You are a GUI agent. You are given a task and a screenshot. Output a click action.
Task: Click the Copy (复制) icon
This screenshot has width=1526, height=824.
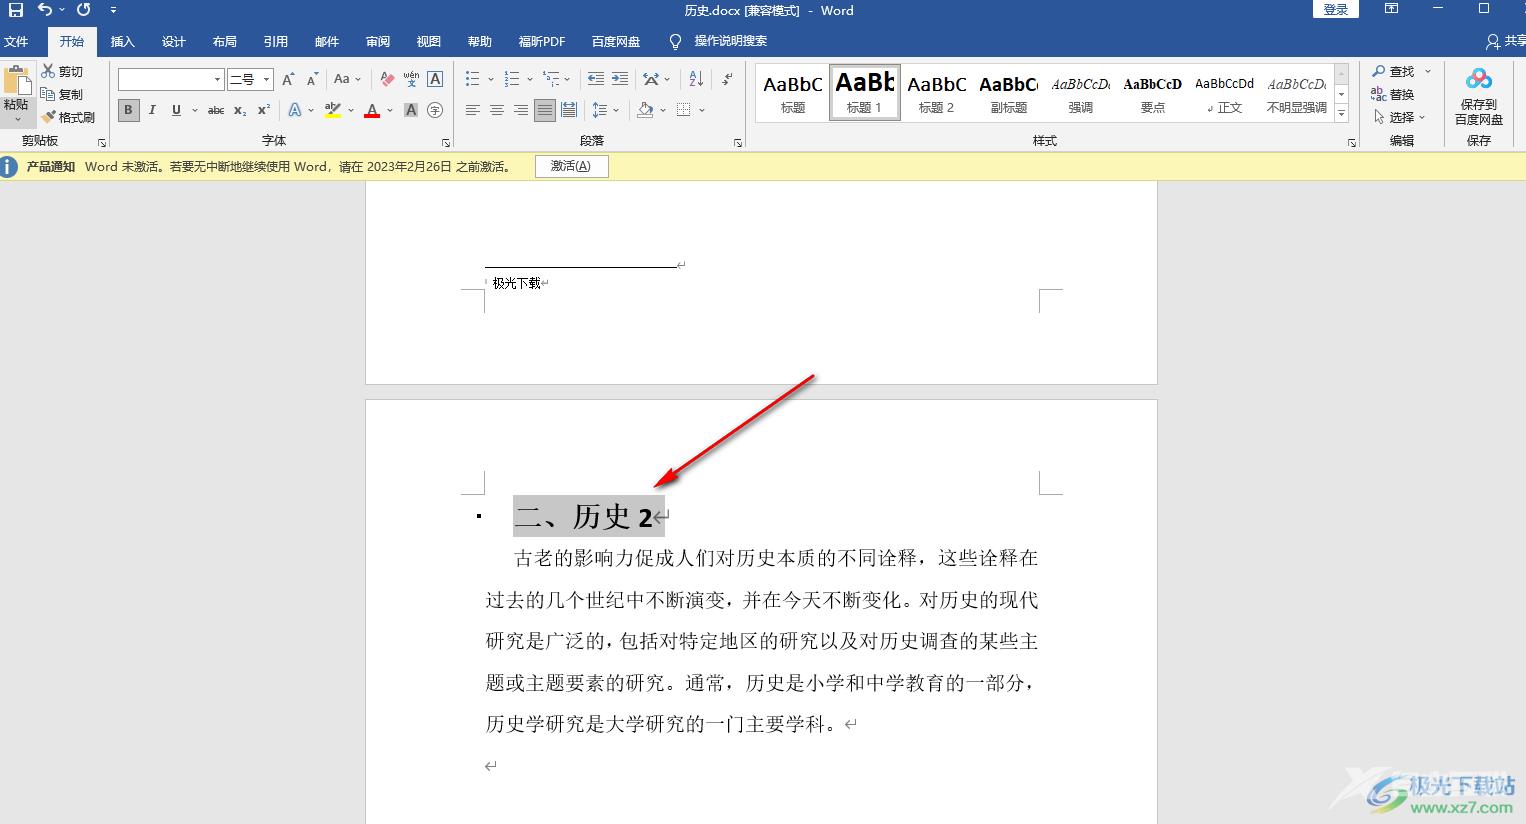click(48, 94)
